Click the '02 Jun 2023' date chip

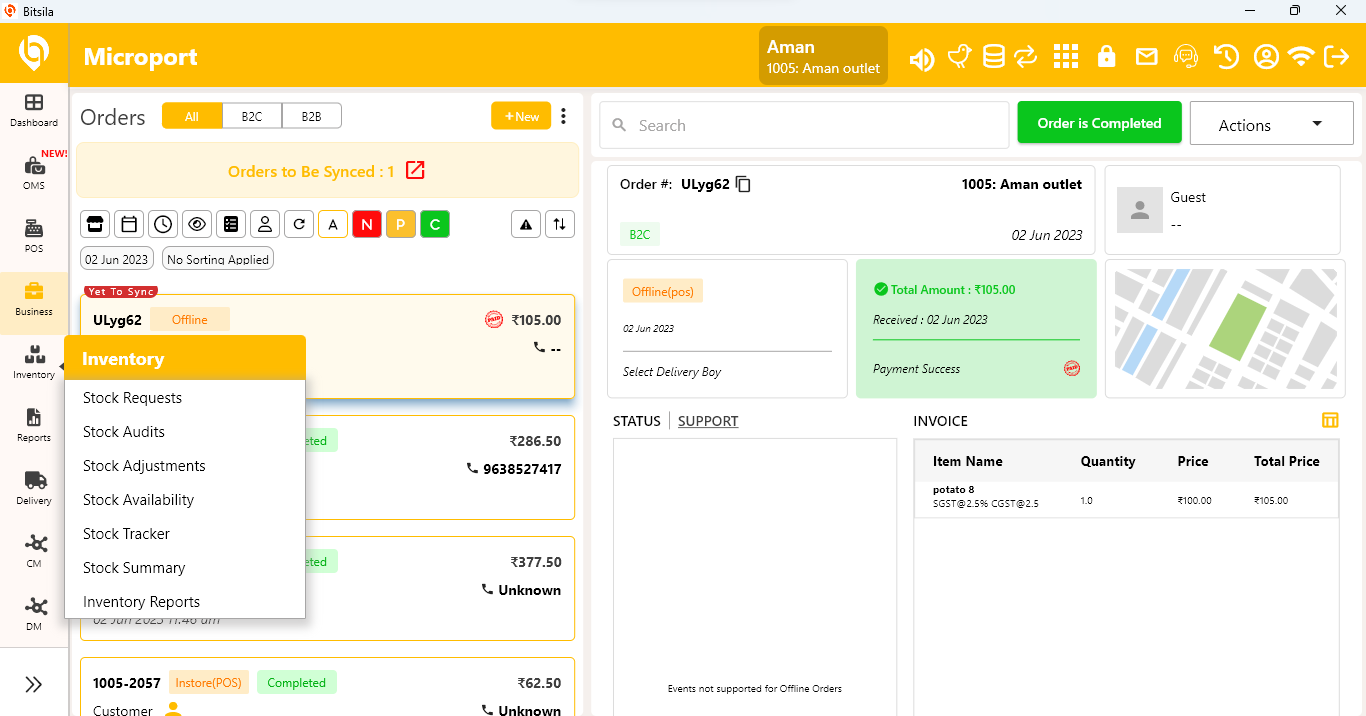117,259
